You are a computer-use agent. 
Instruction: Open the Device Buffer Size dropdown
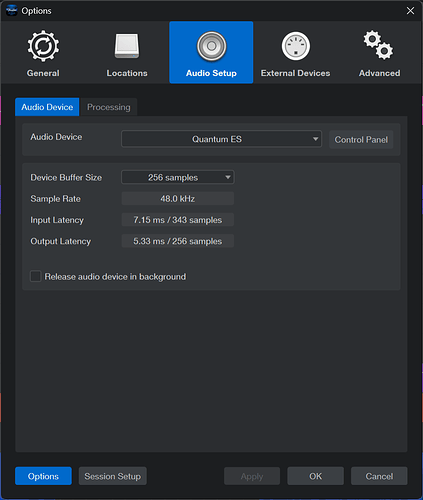178,177
